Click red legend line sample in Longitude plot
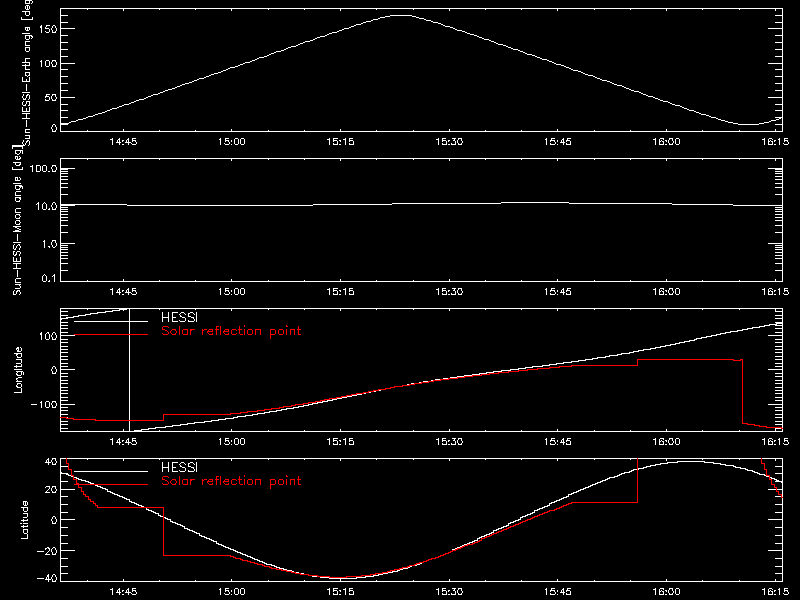 [x=111, y=335]
